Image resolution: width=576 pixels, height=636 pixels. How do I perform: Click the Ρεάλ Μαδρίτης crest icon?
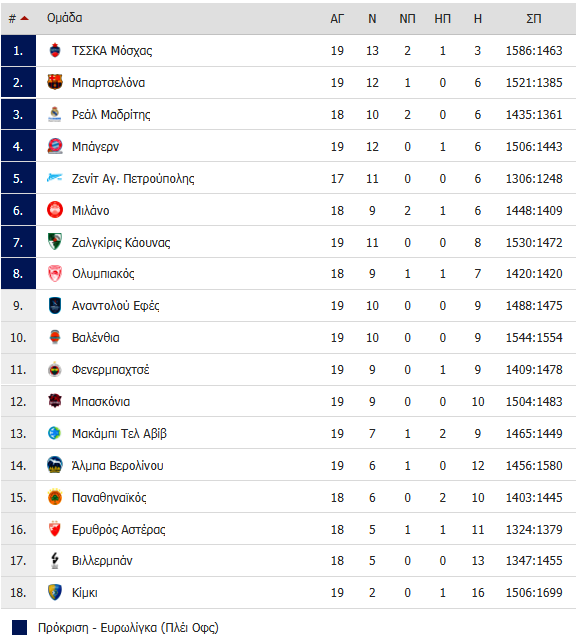pos(55,114)
